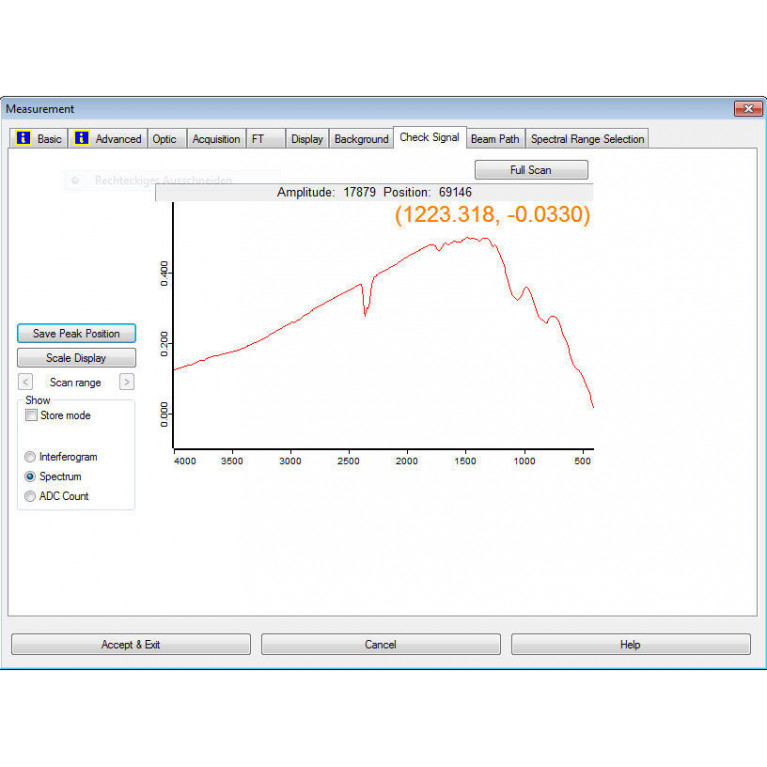Select the Interferogram radio button
Viewport: 767px width, 767px height.
(30, 457)
